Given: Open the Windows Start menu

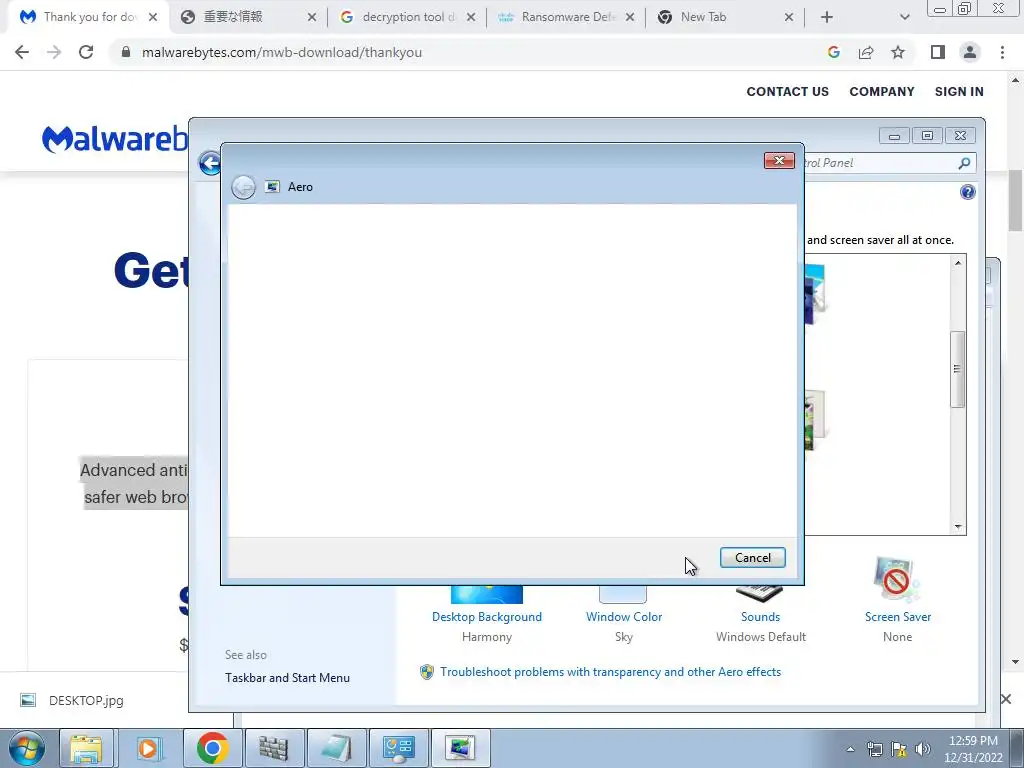Looking at the screenshot, I should tap(26, 748).
